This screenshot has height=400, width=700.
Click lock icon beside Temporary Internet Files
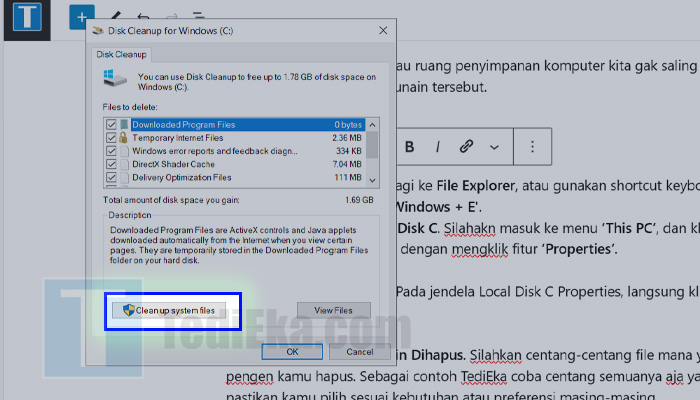[124, 138]
